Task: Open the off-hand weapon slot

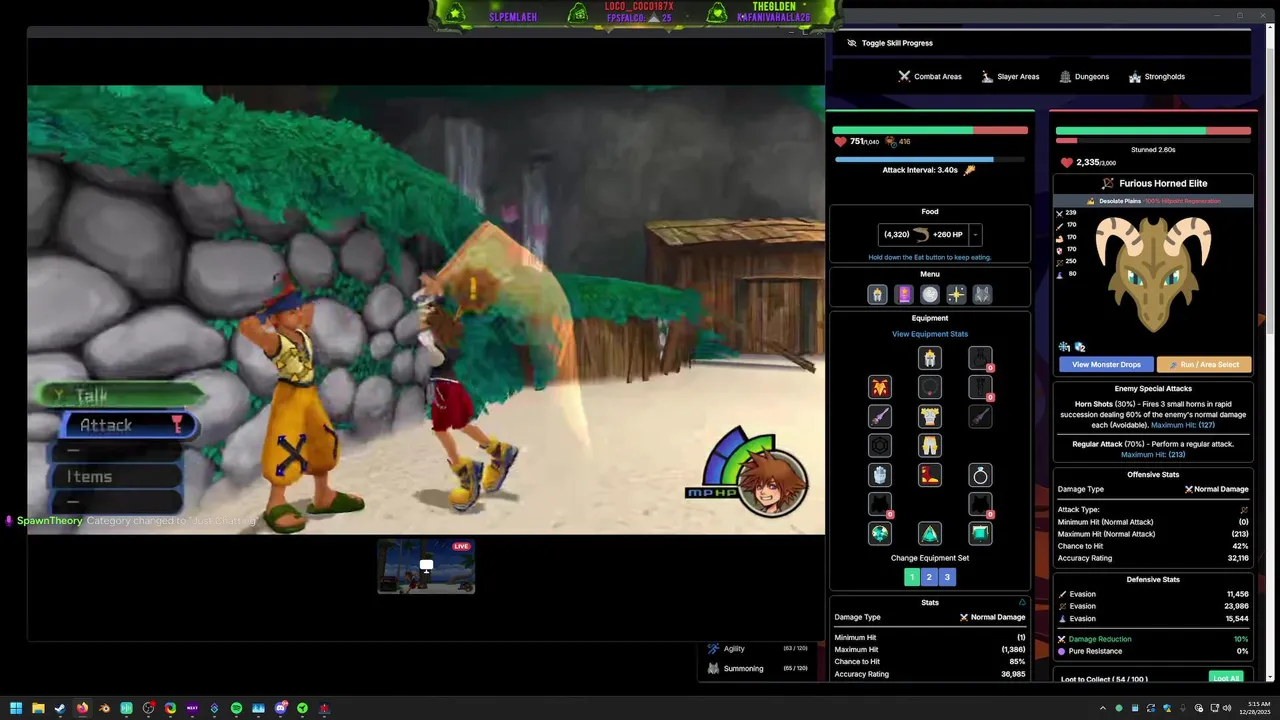Action: [x=980, y=416]
